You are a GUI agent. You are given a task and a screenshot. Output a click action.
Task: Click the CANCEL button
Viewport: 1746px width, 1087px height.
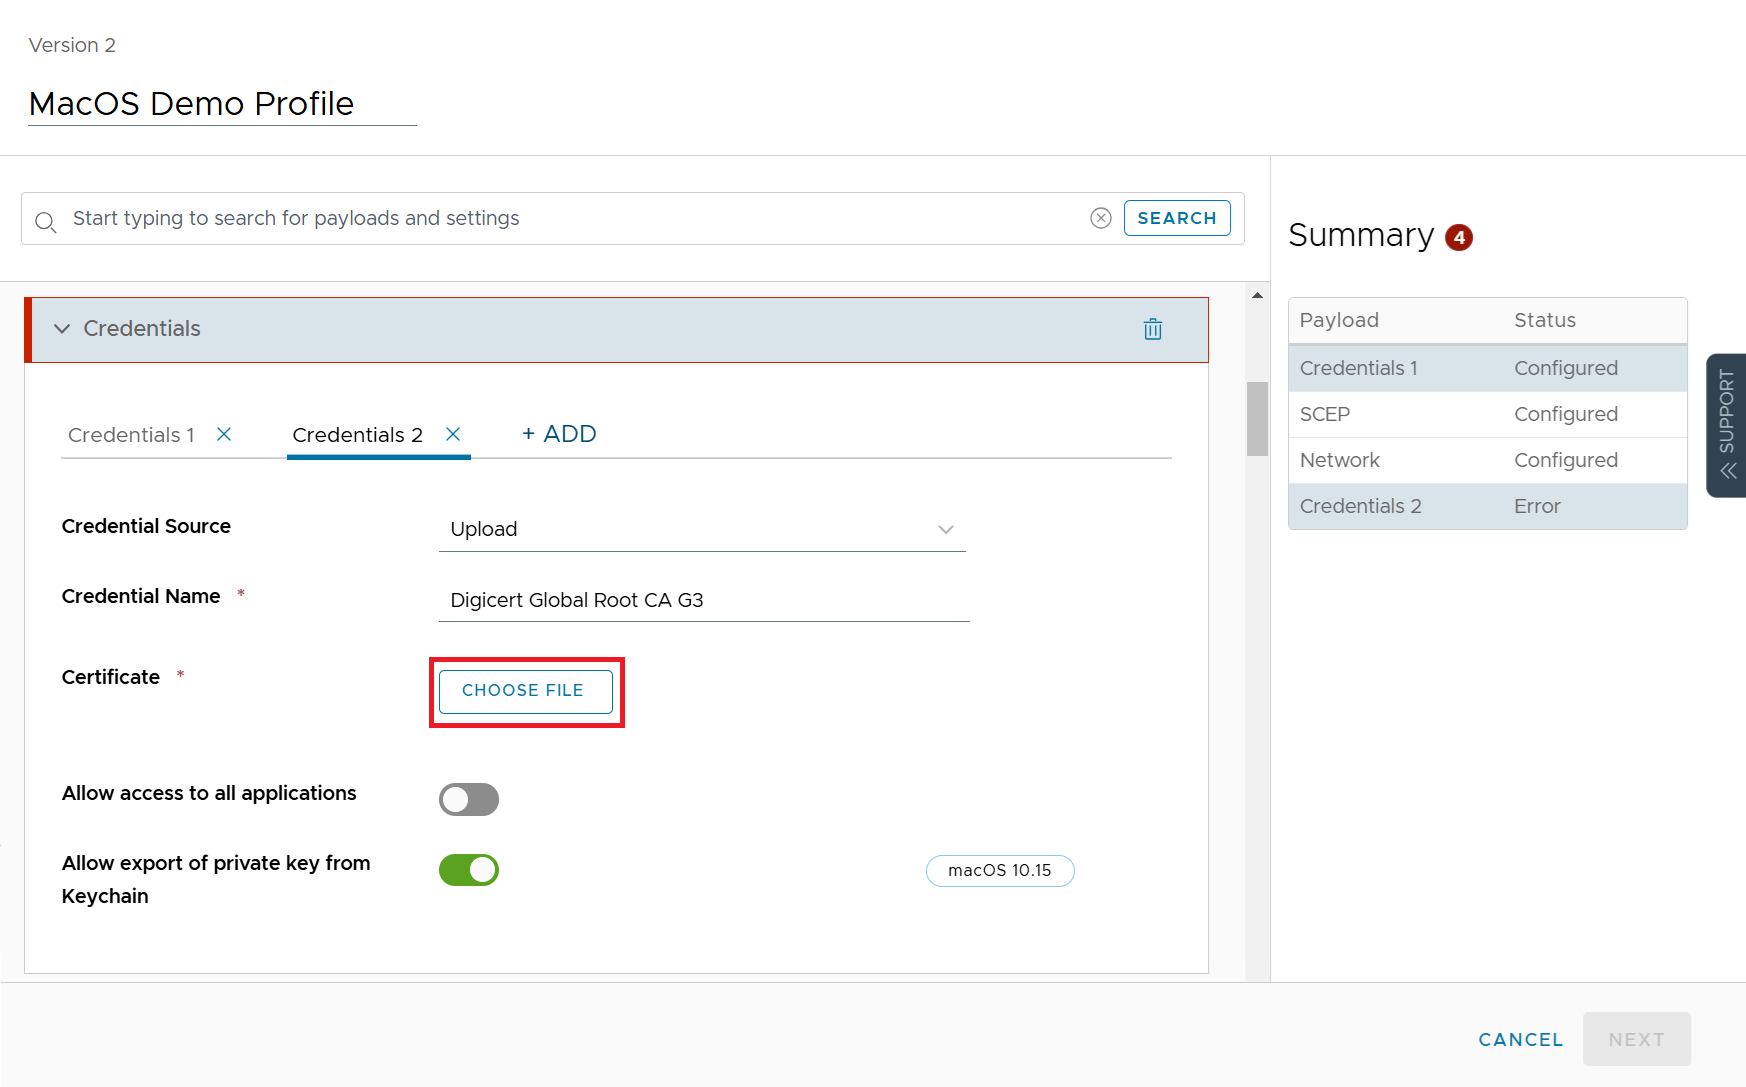[1520, 1040]
